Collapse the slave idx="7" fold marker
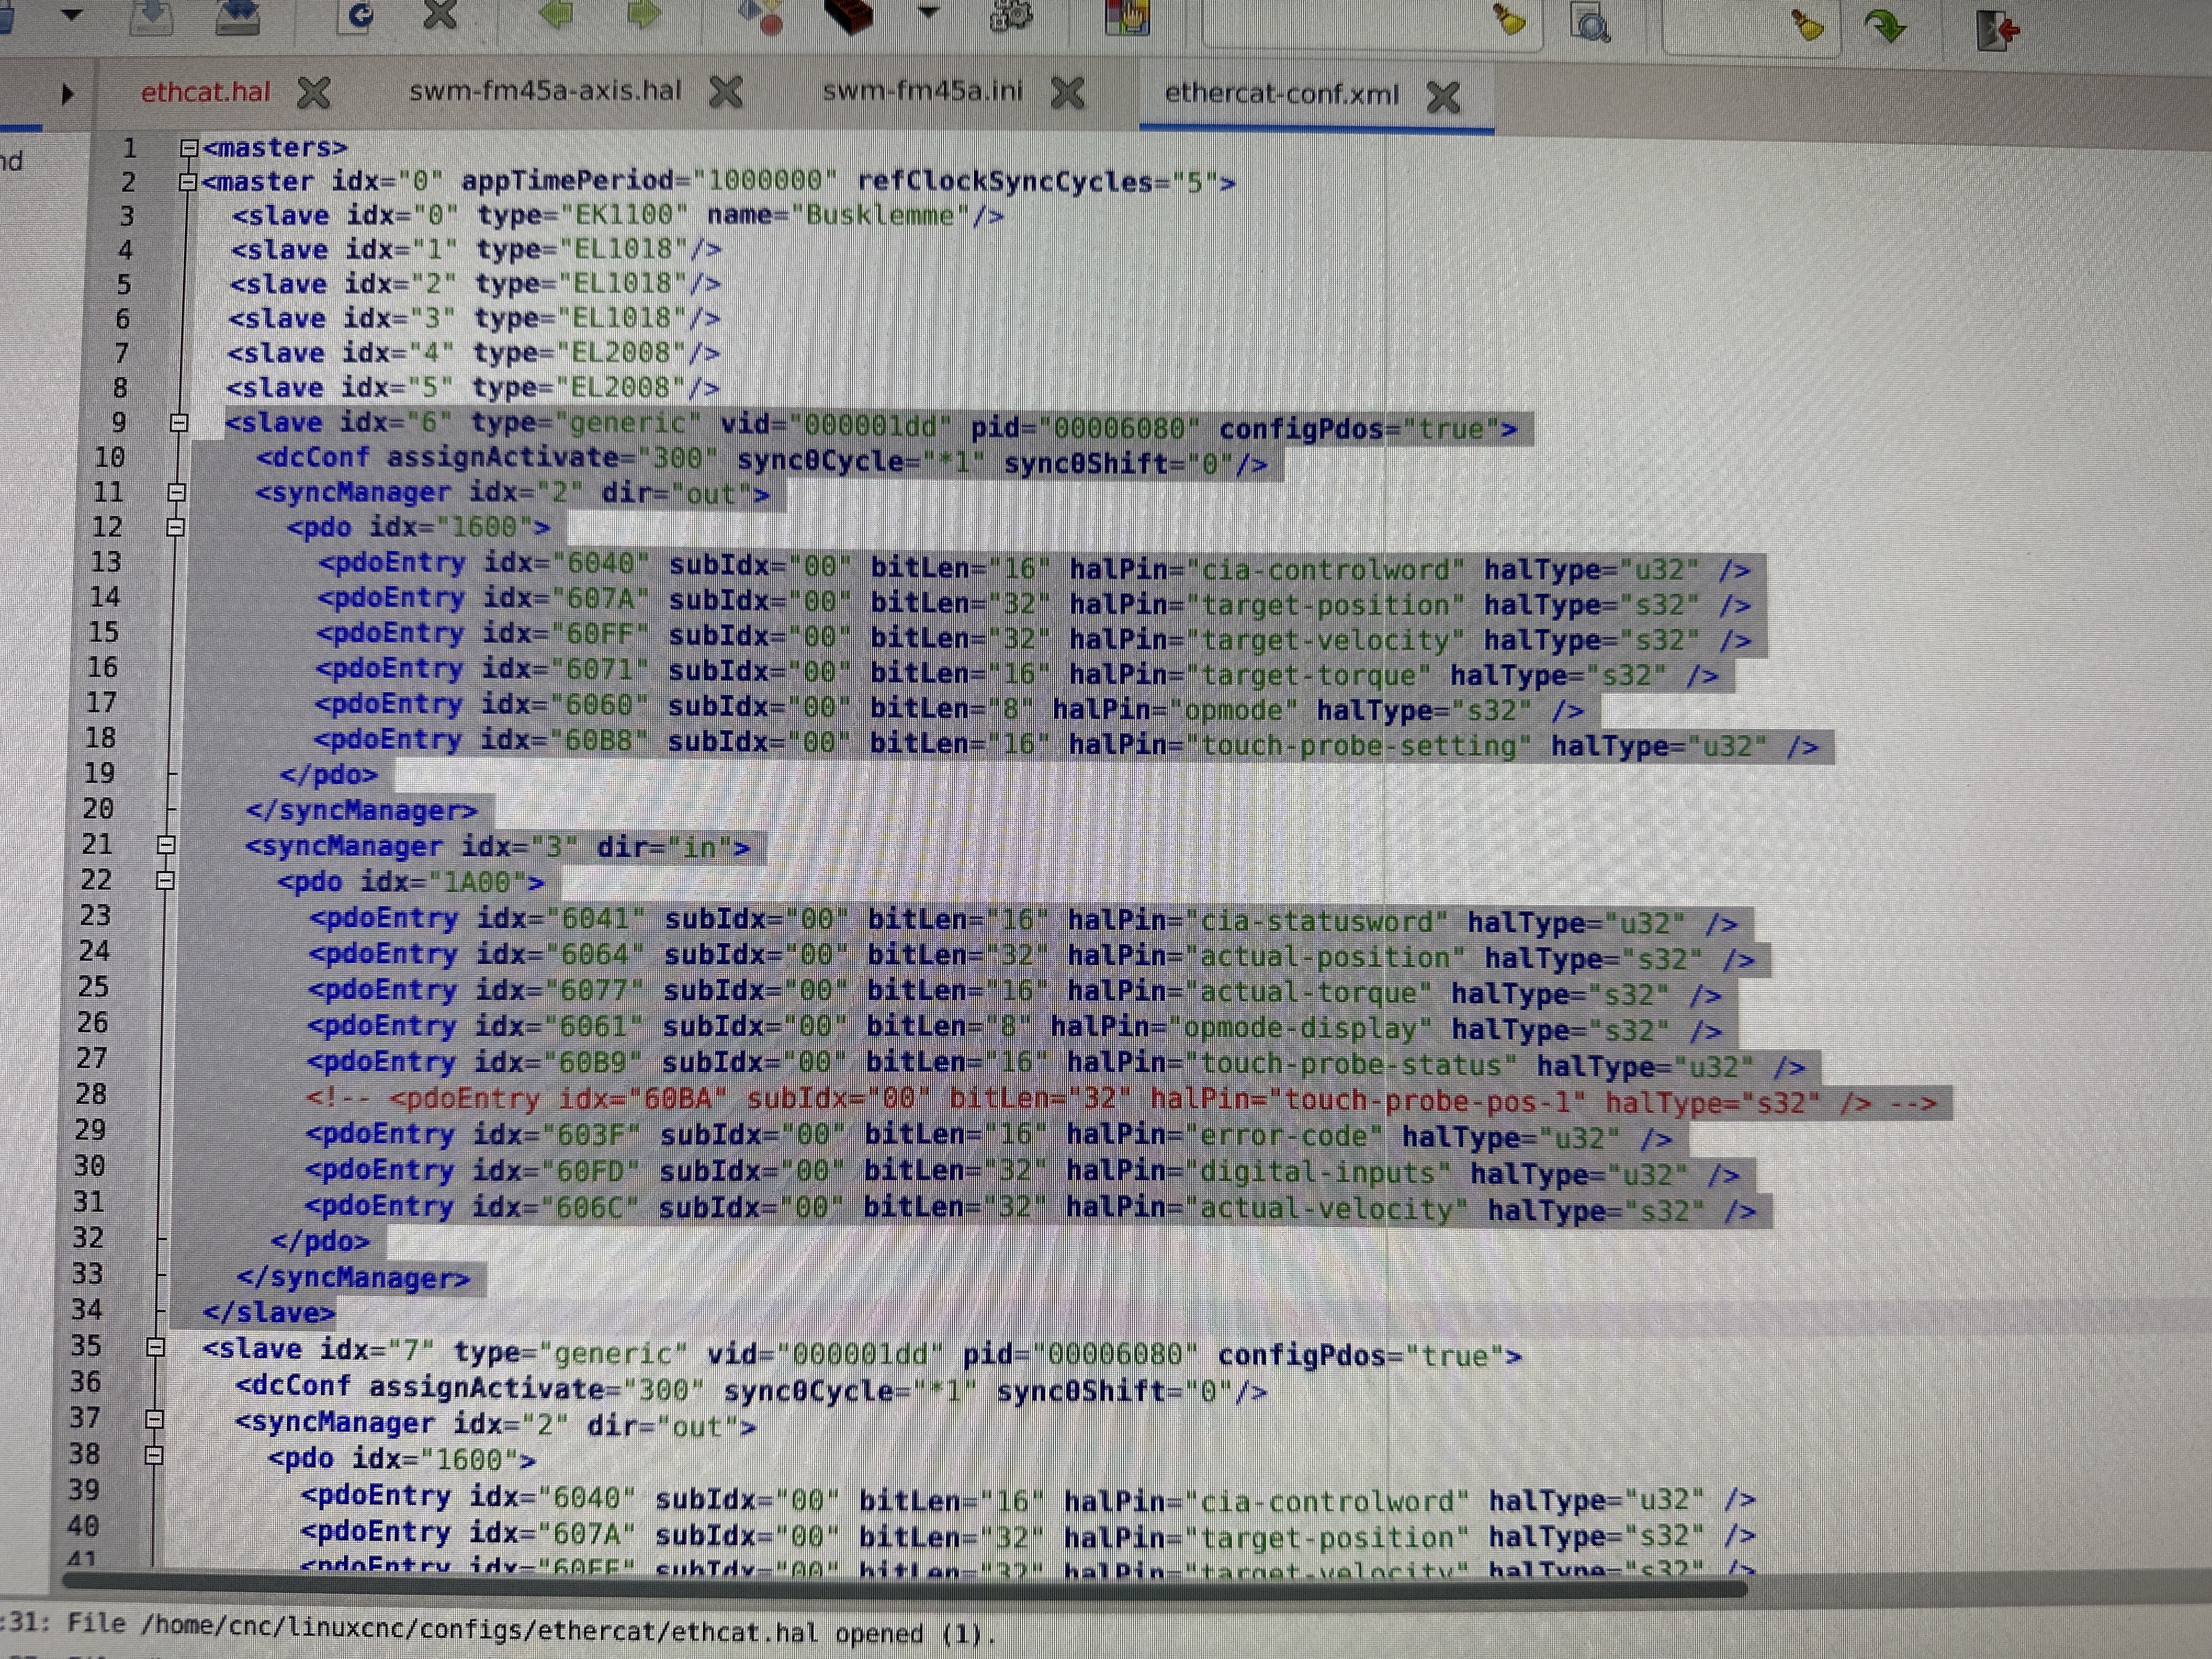This screenshot has height=1659, width=2212. click(156, 1347)
